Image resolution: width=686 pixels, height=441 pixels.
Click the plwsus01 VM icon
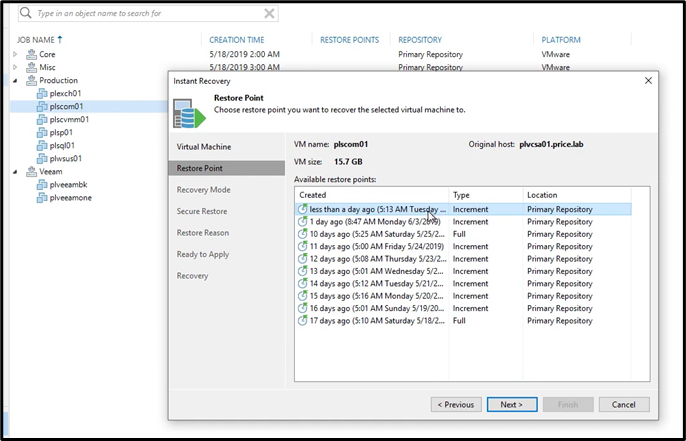pyautogui.click(x=42, y=158)
